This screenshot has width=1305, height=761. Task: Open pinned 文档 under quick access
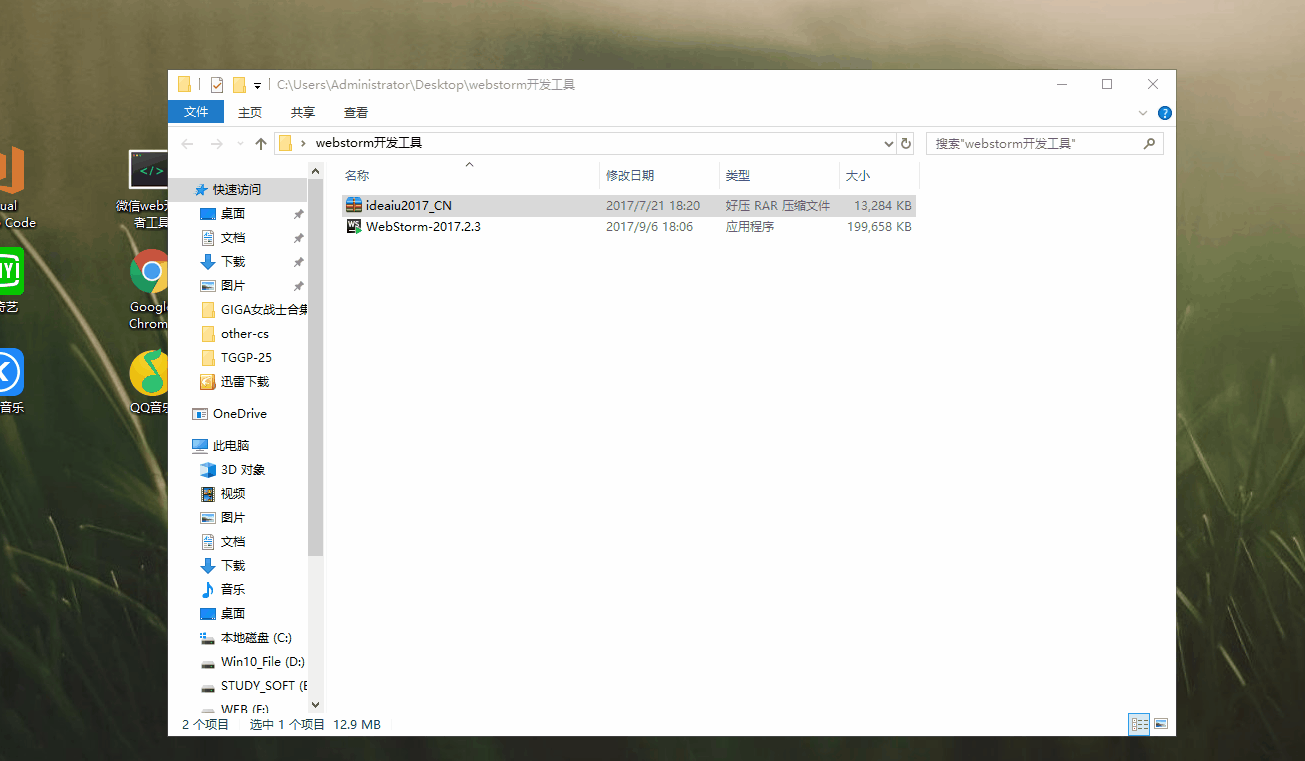[233, 237]
